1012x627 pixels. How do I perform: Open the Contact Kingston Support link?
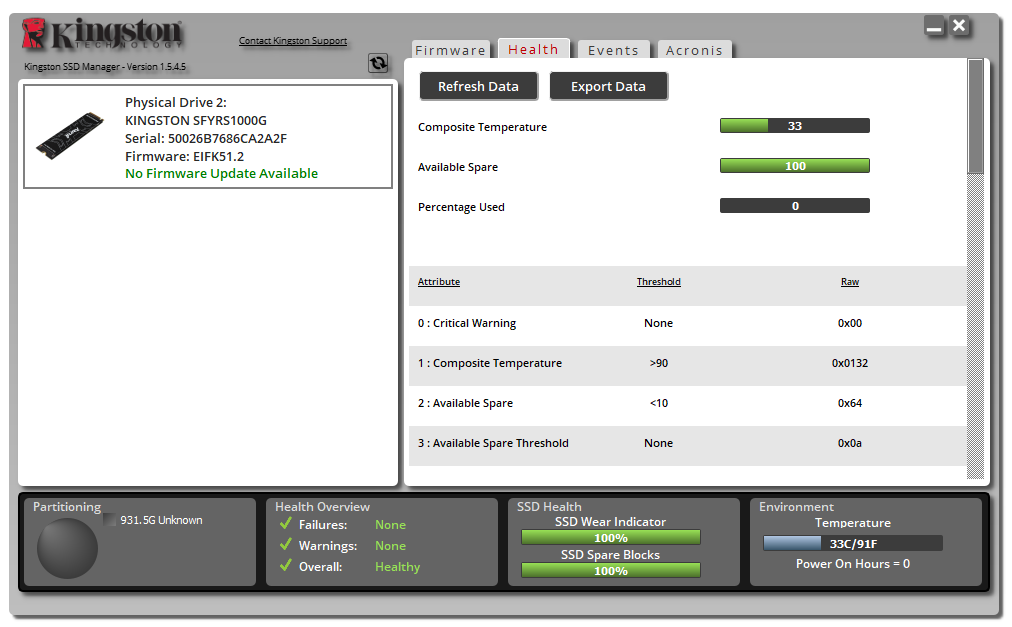pyautogui.click(x=293, y=41)
